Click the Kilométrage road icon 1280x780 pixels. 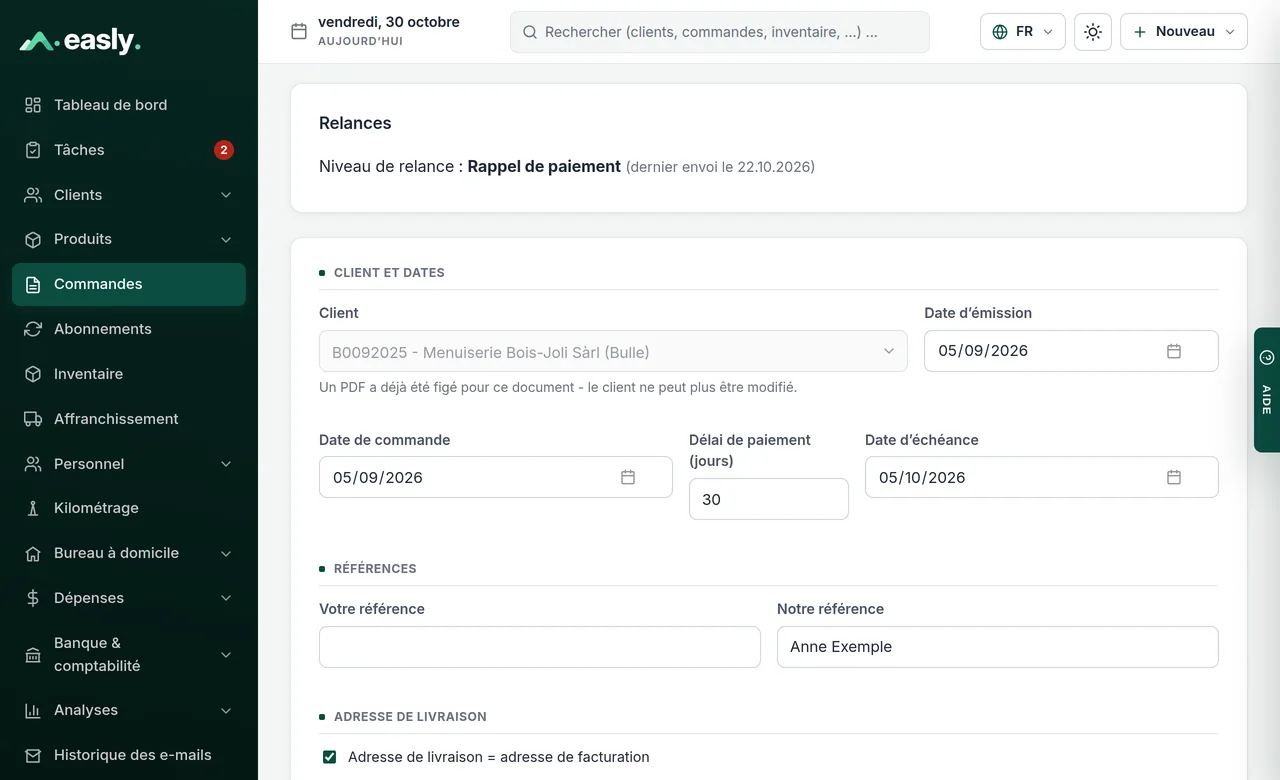coord(33,508)
